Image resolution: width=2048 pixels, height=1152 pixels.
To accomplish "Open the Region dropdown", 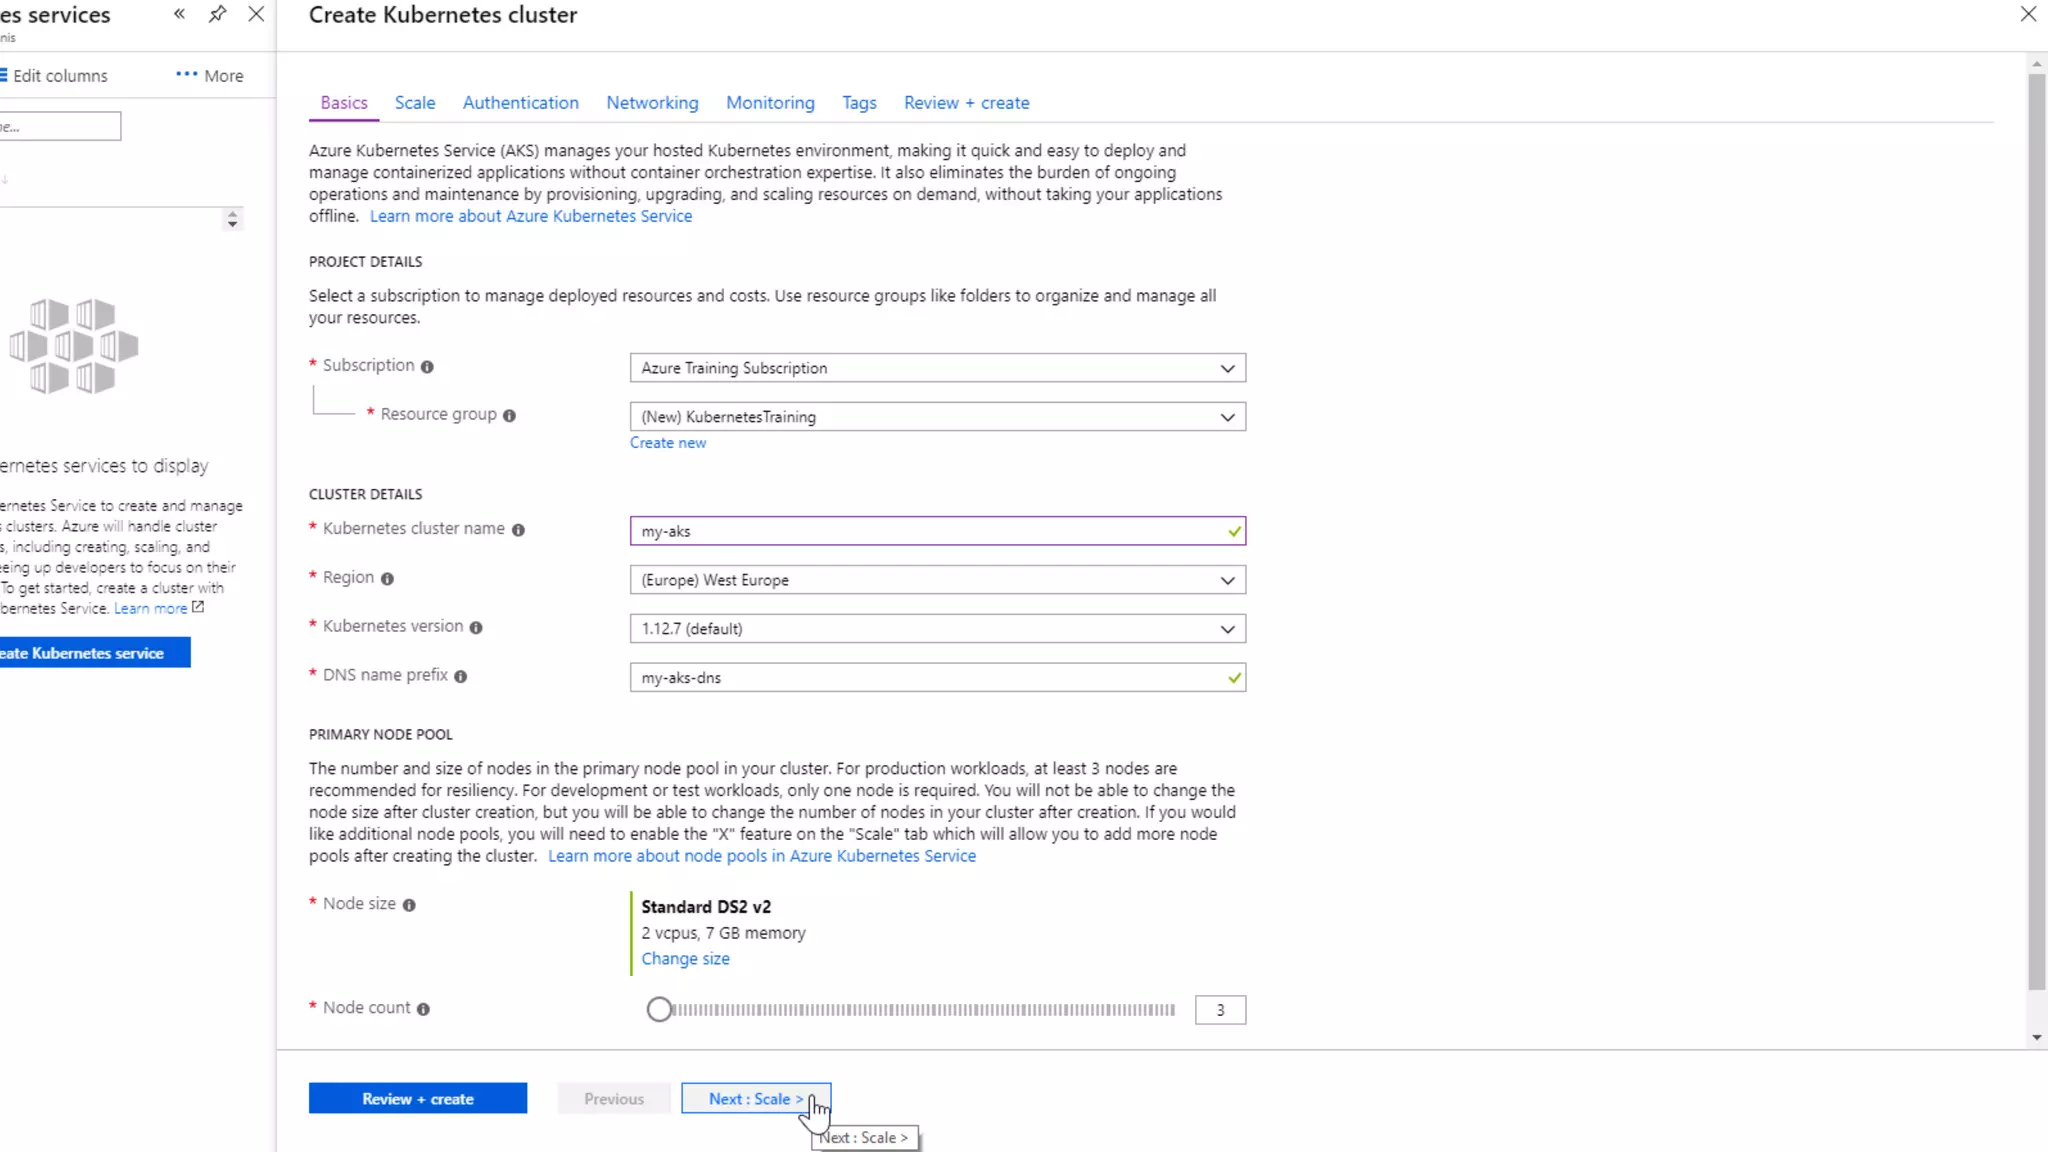I will tap(937, 580).
